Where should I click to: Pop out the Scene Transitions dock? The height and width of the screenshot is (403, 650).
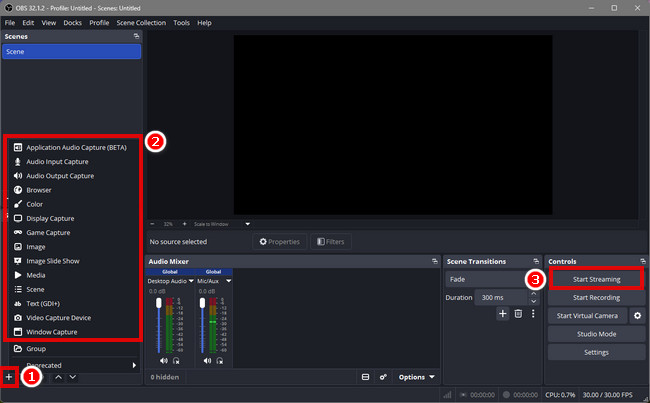(x=536, y=261)
